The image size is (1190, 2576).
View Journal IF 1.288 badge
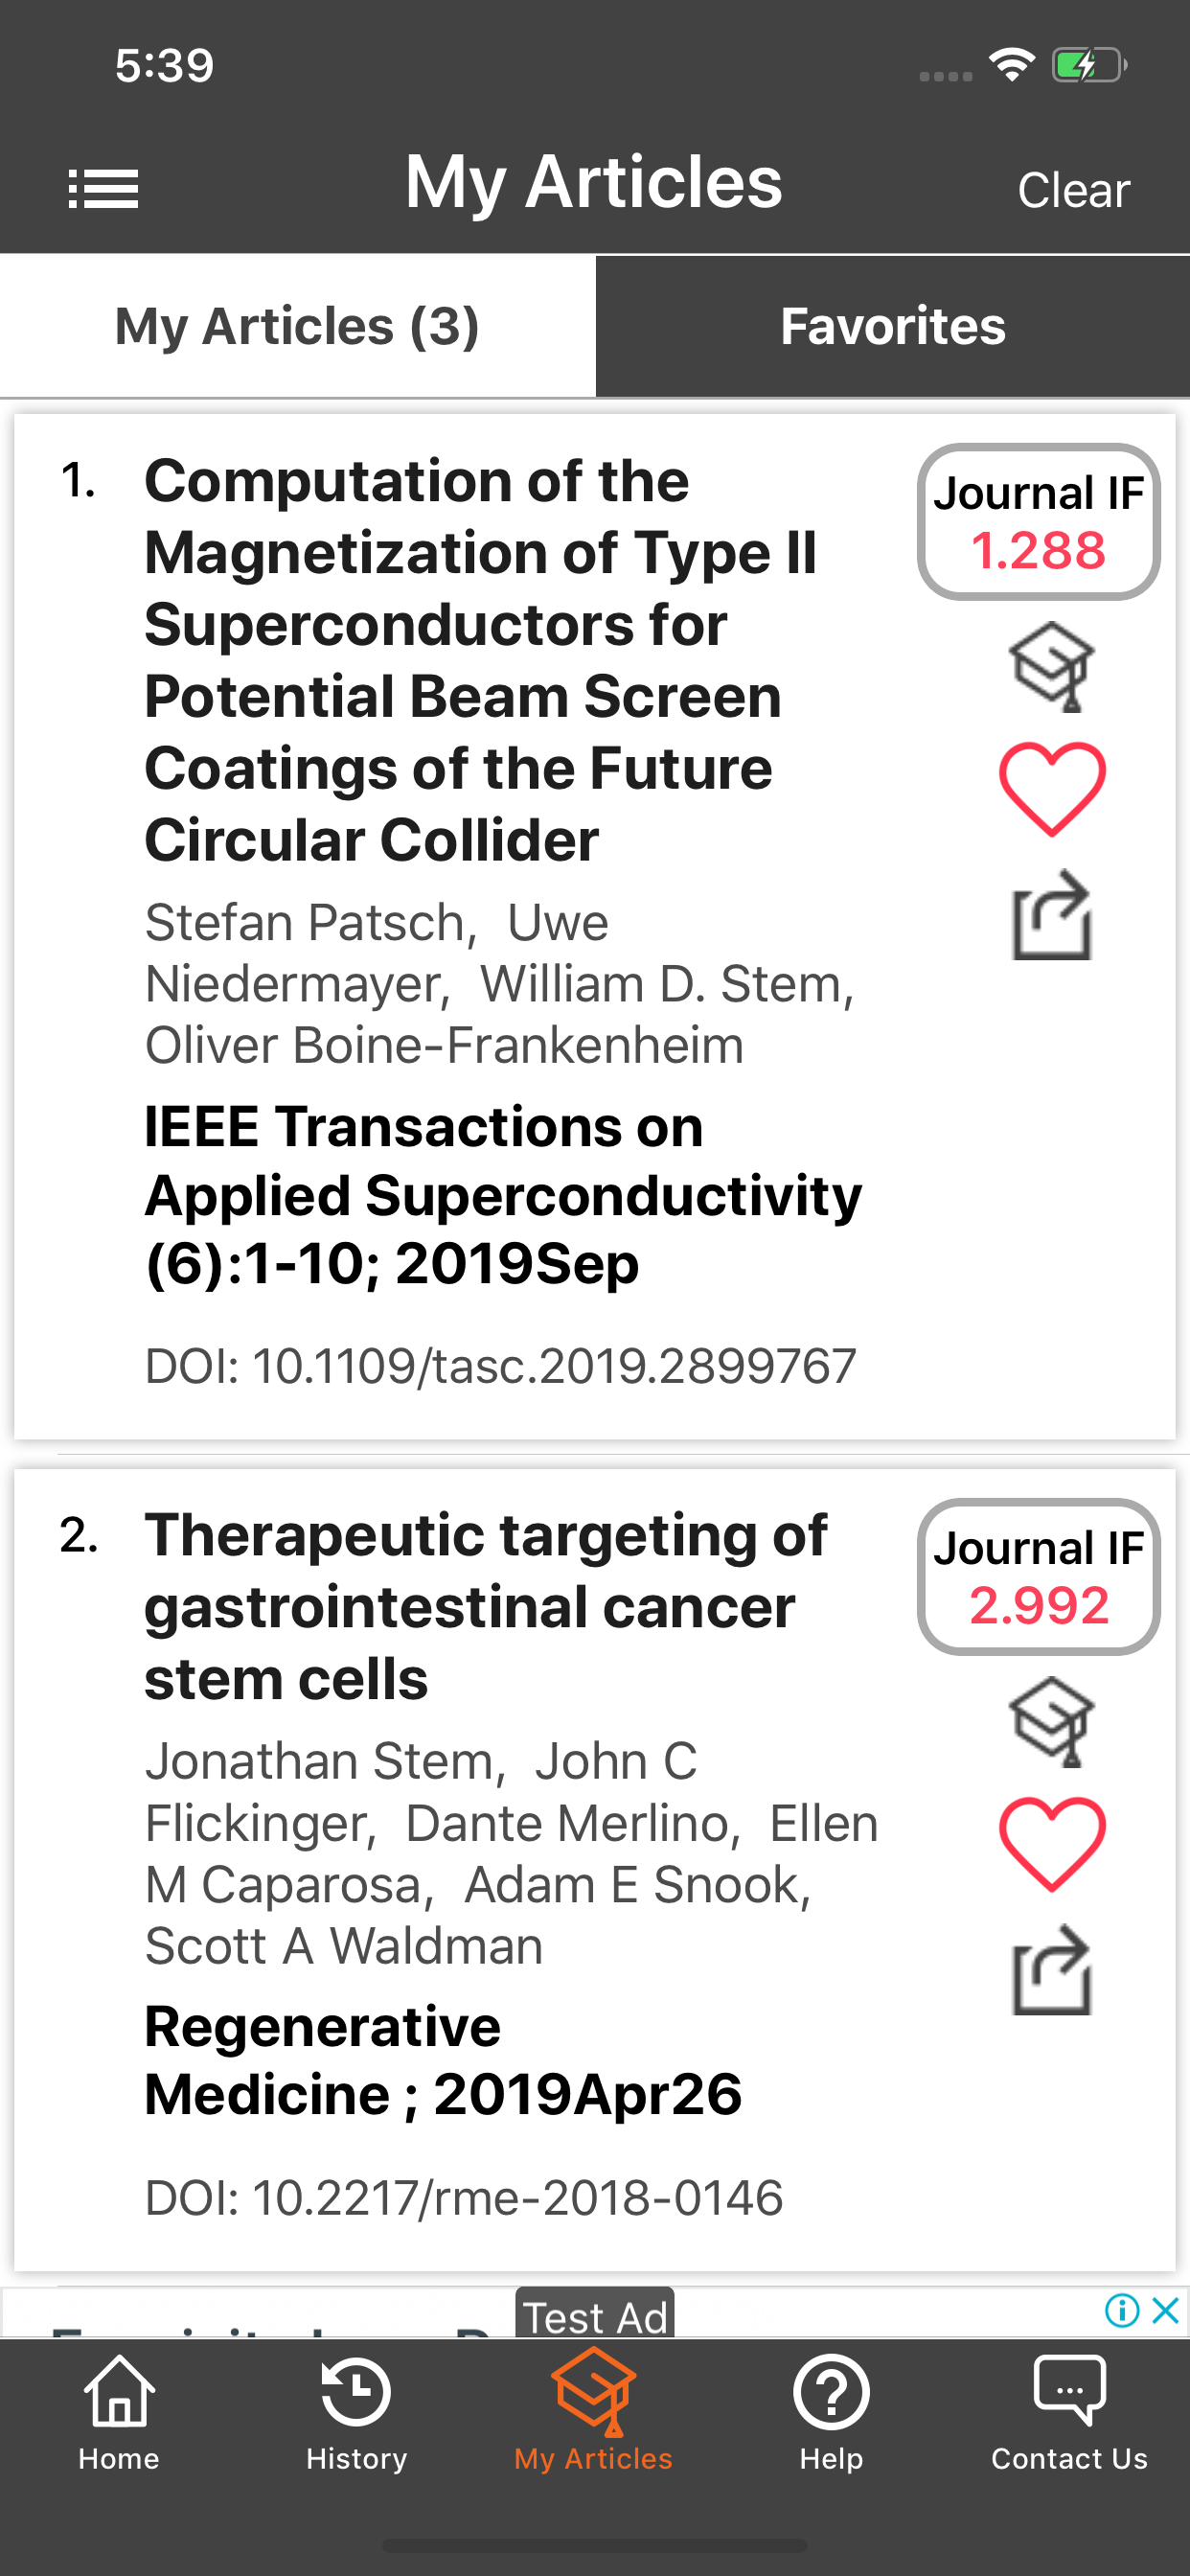point(1038,522)
